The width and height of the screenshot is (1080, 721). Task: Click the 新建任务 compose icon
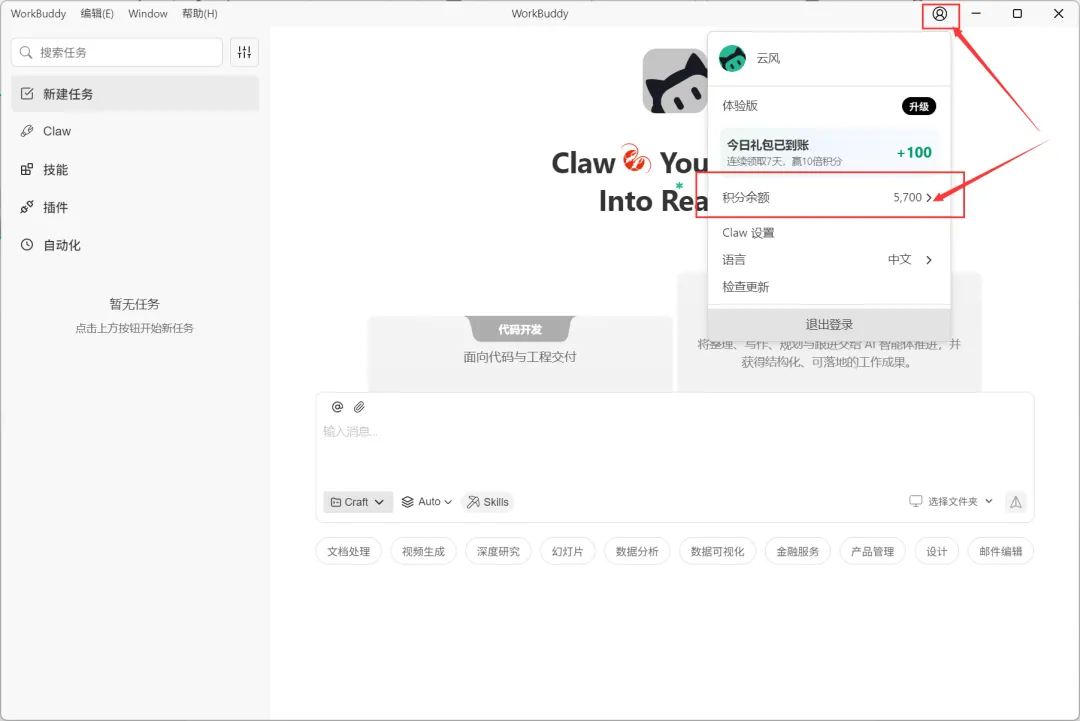27,94
